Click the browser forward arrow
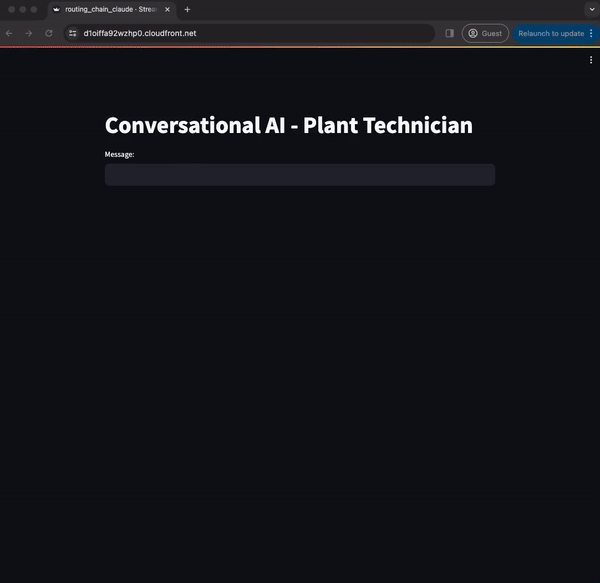 click(x=29, y=34)
